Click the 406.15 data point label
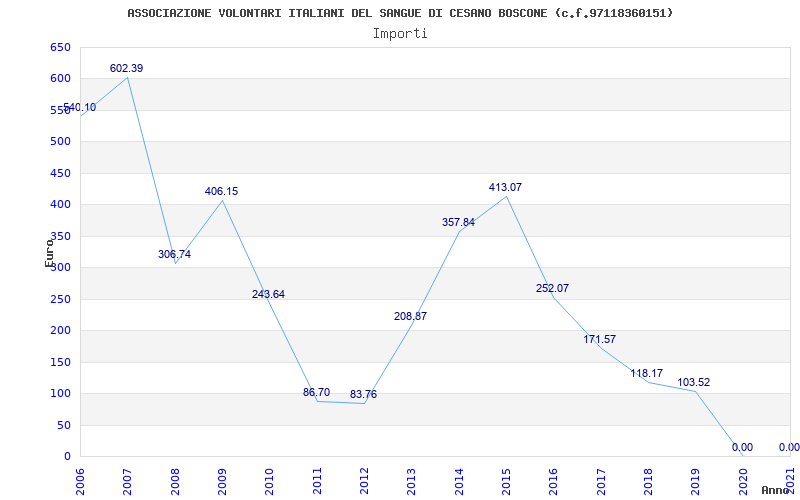The image size is (800, 500). [221, 191]
